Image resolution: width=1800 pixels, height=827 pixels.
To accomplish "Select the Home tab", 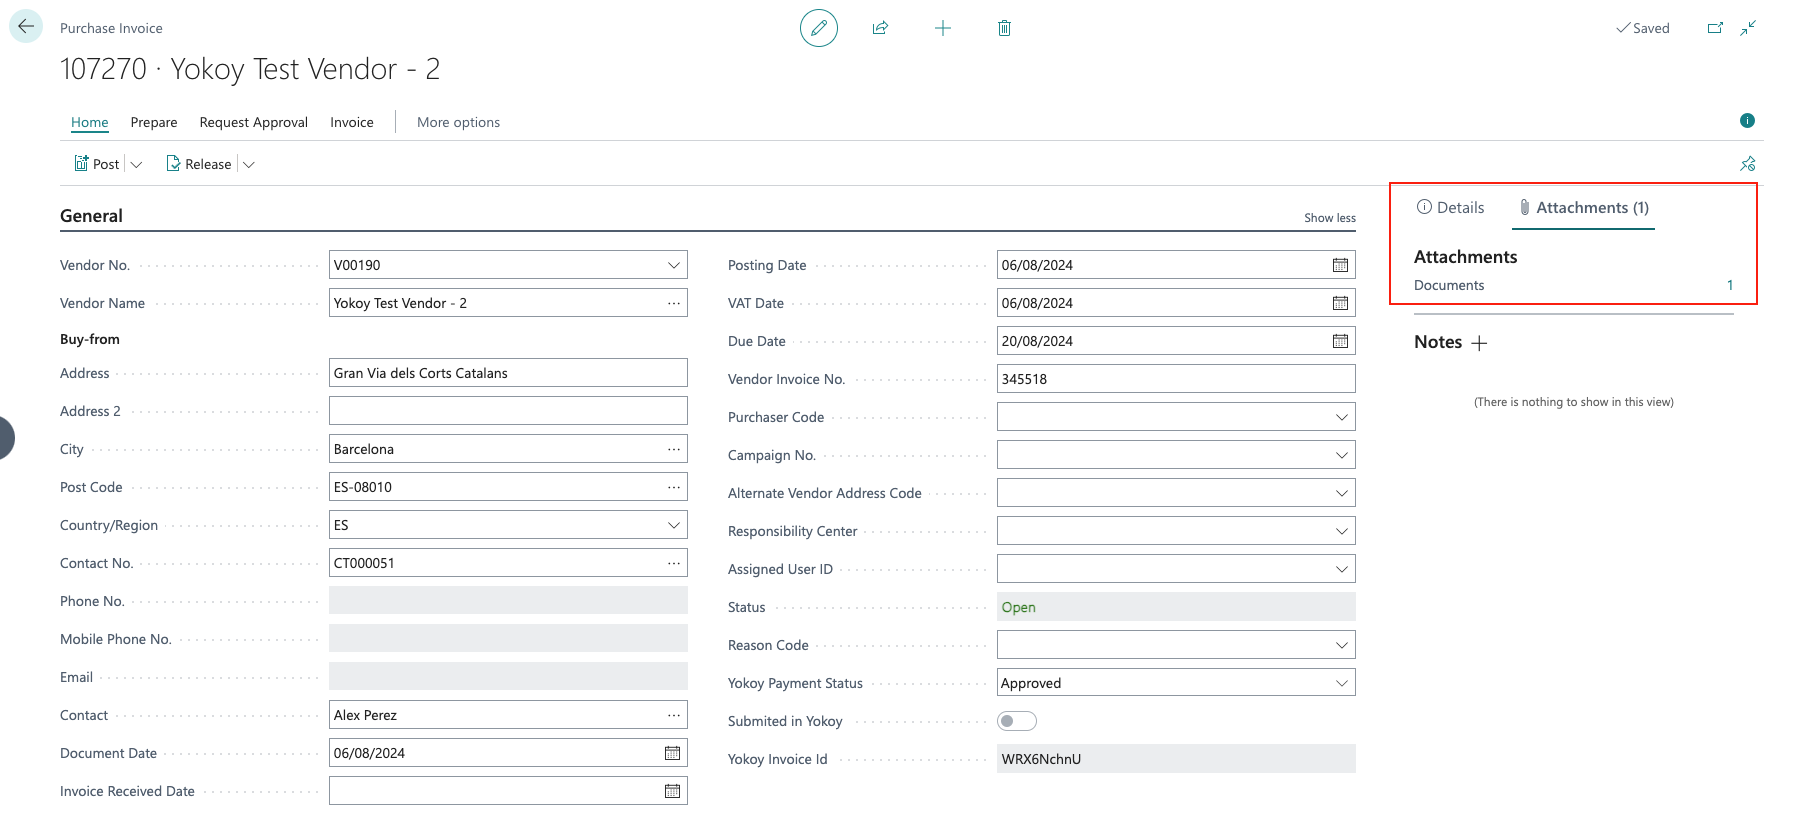I will 90,122.
